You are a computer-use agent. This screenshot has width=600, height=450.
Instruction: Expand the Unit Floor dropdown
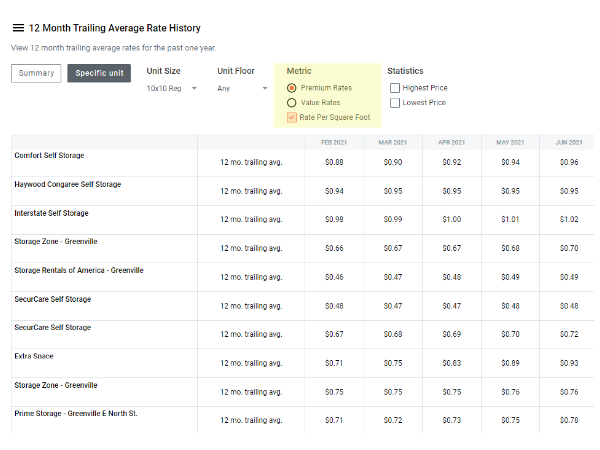[242, 88]
